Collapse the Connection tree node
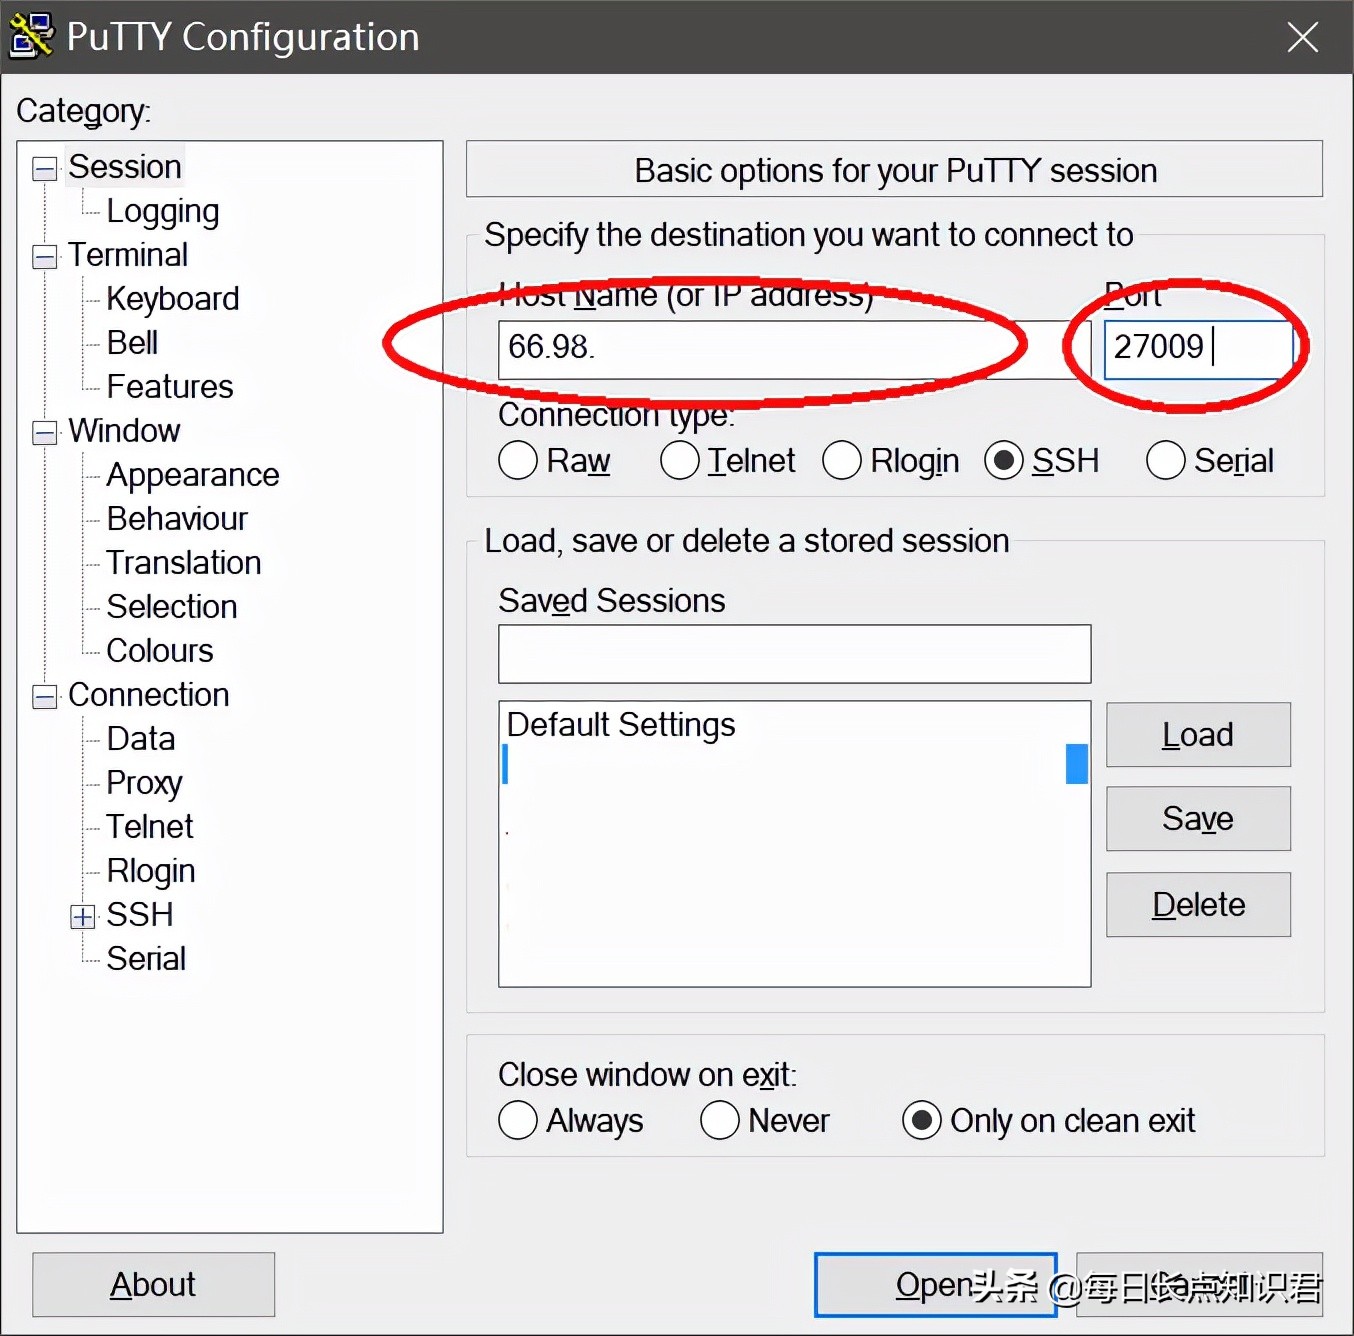Screen dimensions: 1354x1336 coord(45,696)
